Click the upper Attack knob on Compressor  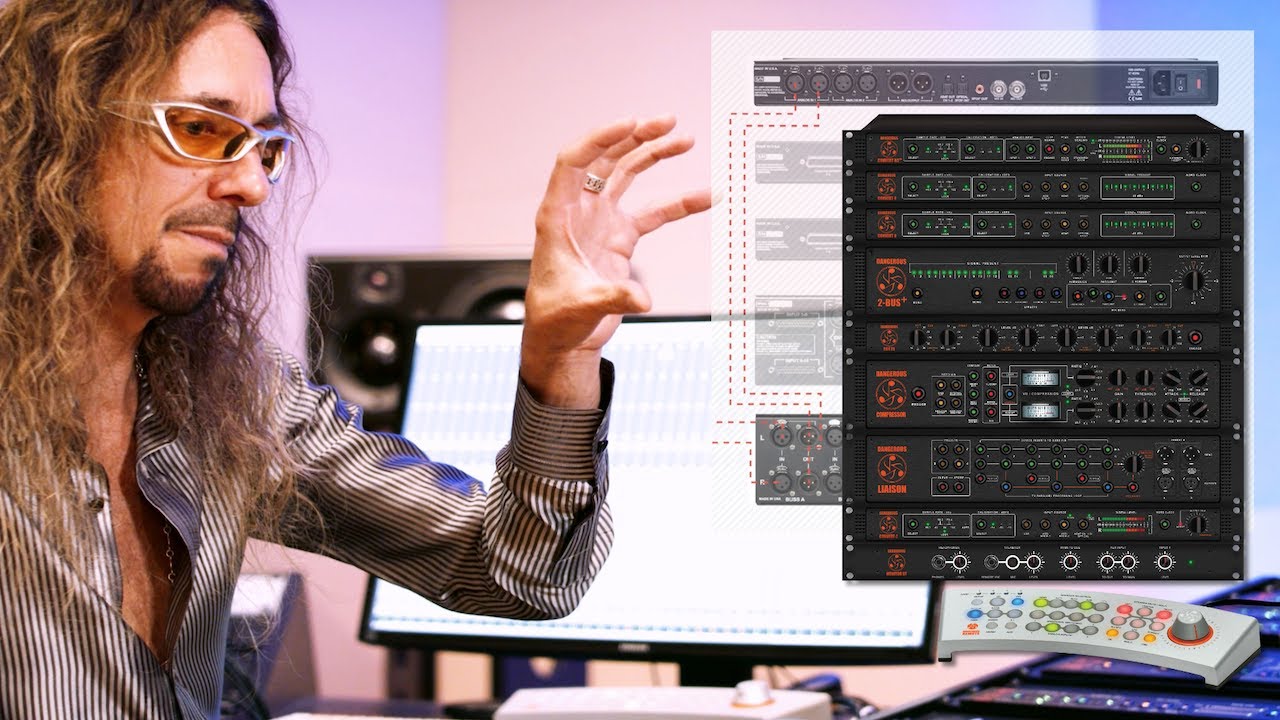pyautogui.click(x=1171, y=377)
